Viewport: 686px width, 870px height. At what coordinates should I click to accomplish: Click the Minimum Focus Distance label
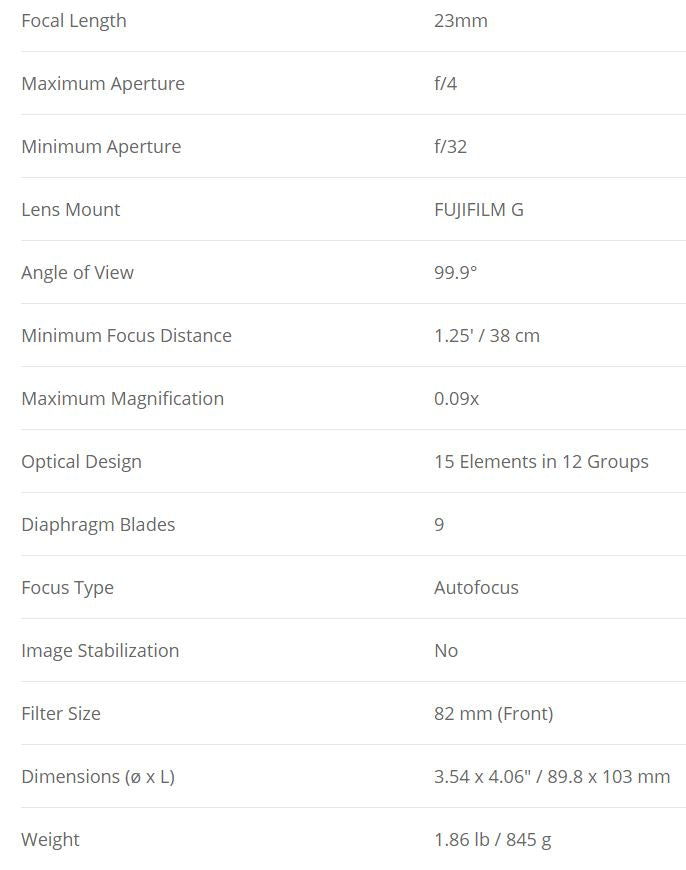[x=126, y=336]
